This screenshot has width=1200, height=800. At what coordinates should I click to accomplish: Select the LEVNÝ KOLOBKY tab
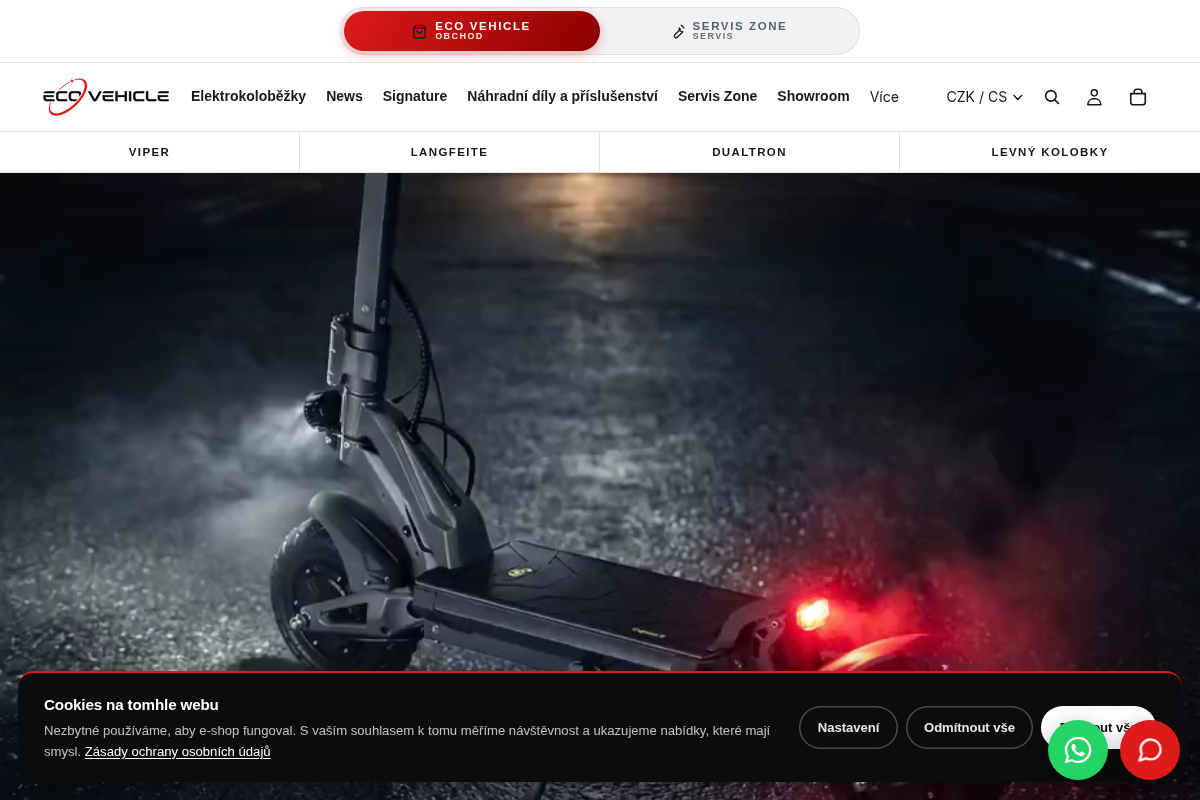tap(1050, 152)
